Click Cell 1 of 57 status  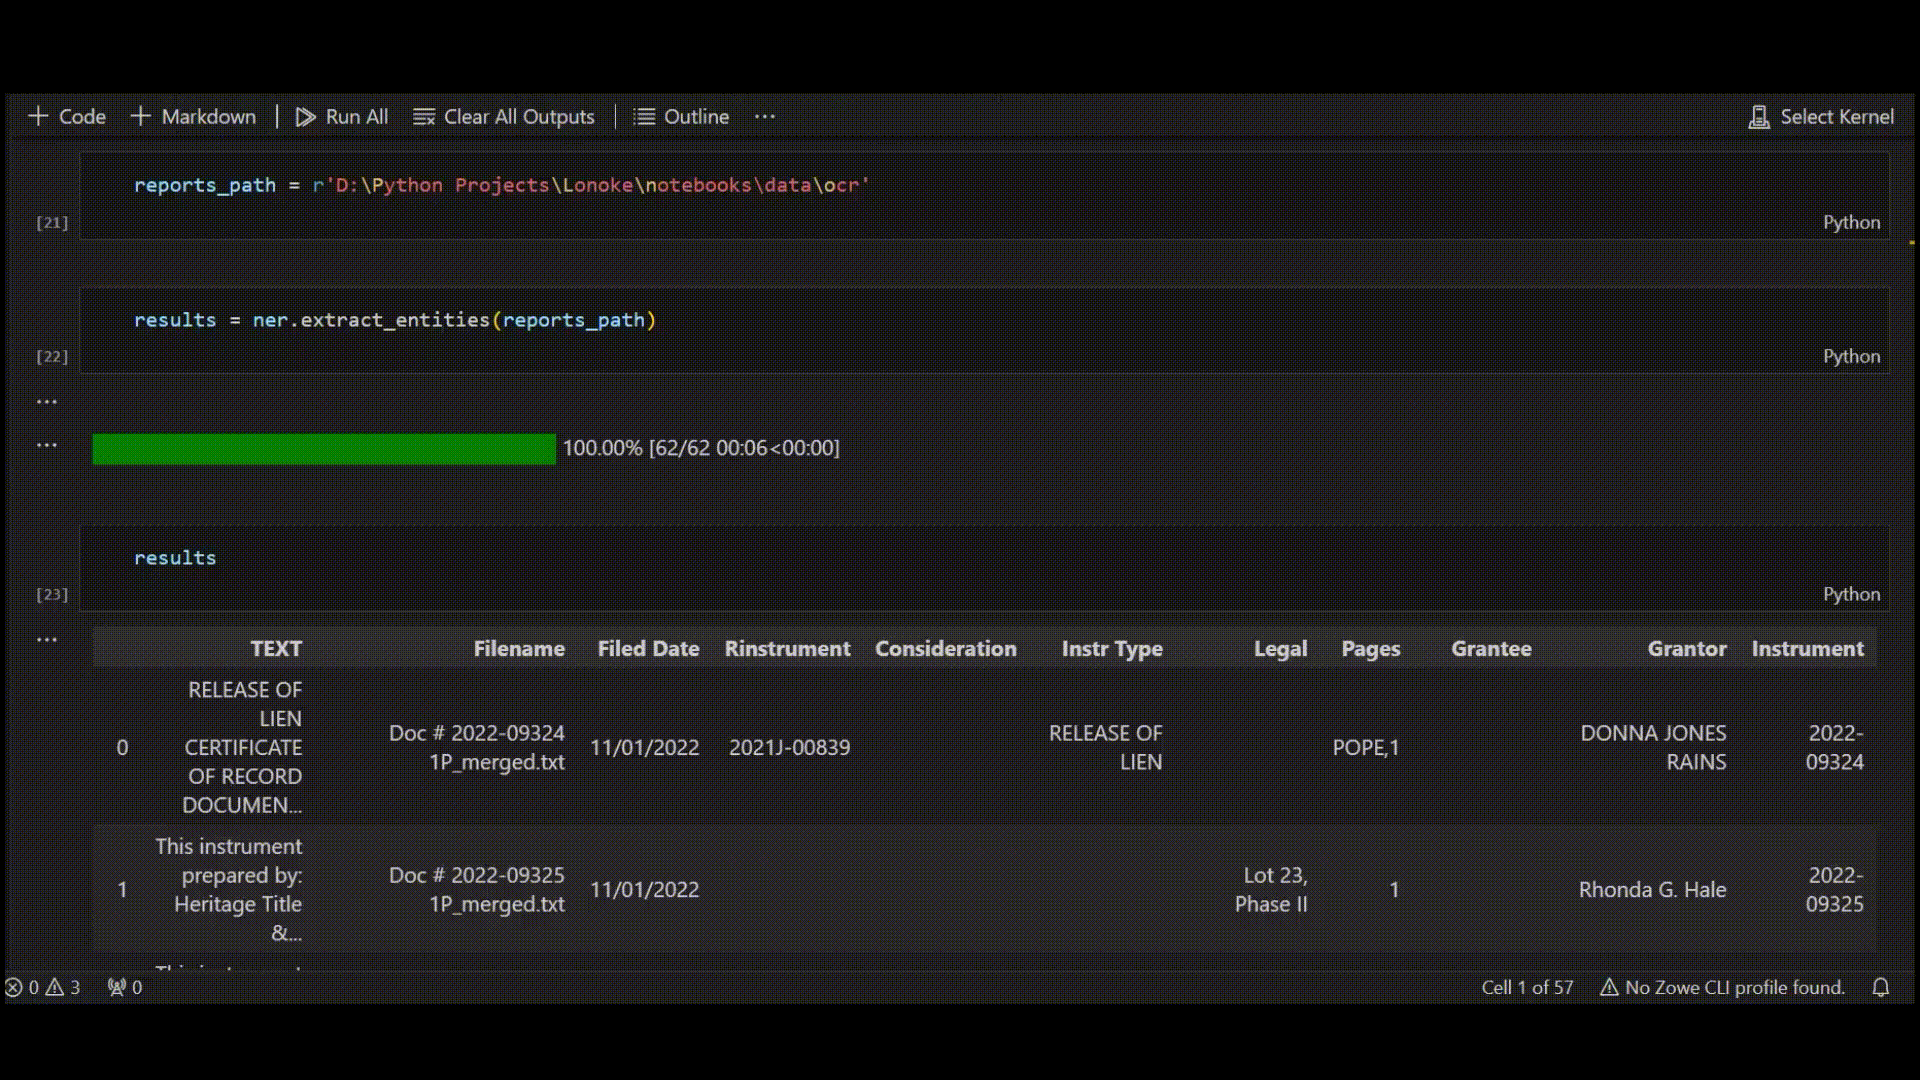(1527, 988)
